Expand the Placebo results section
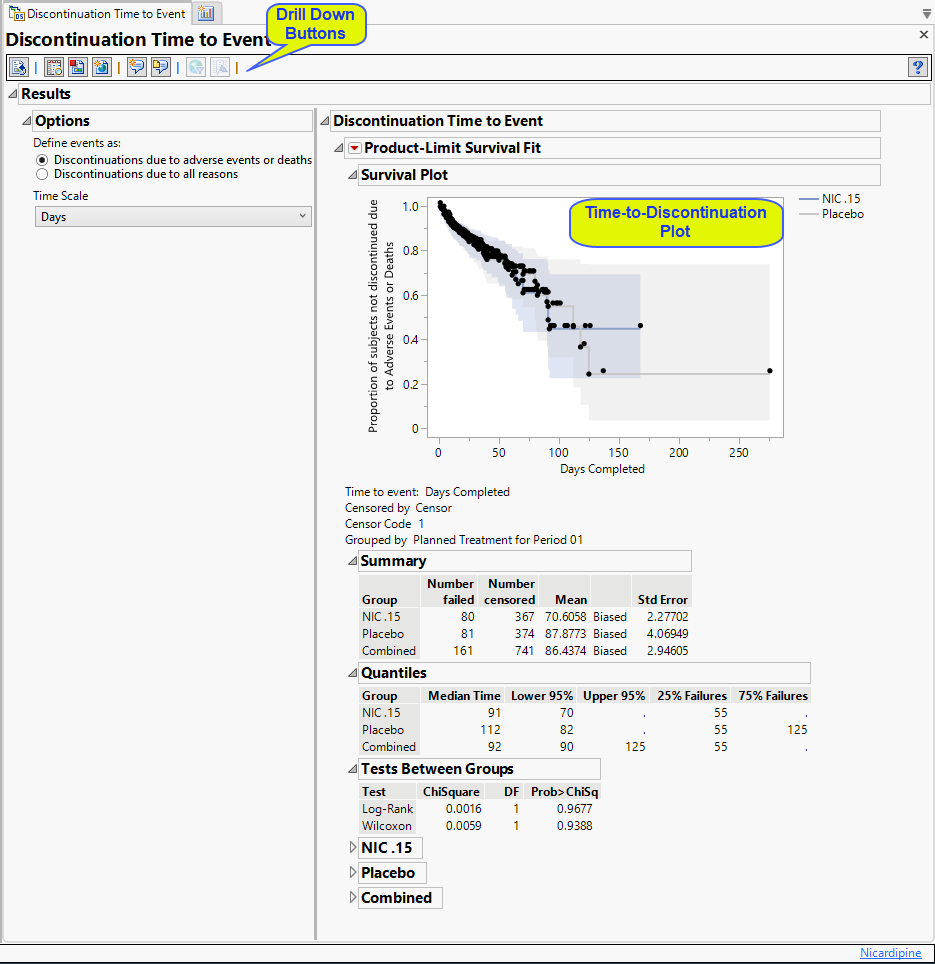 (353, 872)
